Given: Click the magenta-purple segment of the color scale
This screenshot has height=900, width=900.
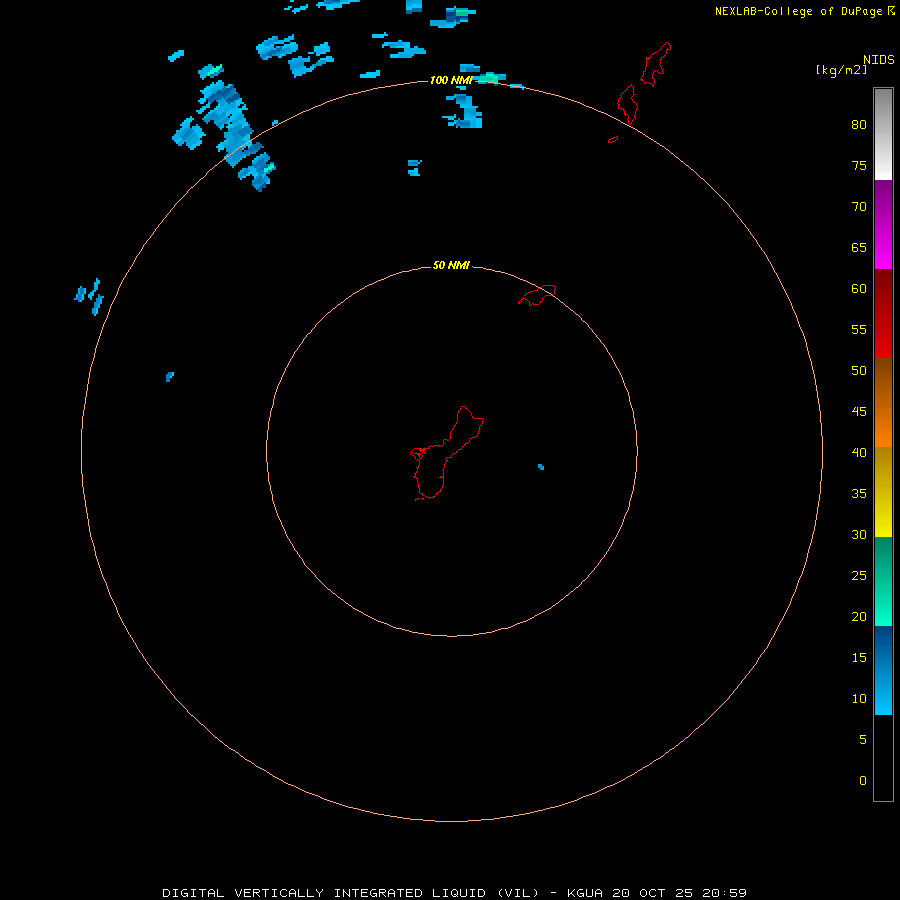Looking at the screenshot, I should click(x=883, y=224).
